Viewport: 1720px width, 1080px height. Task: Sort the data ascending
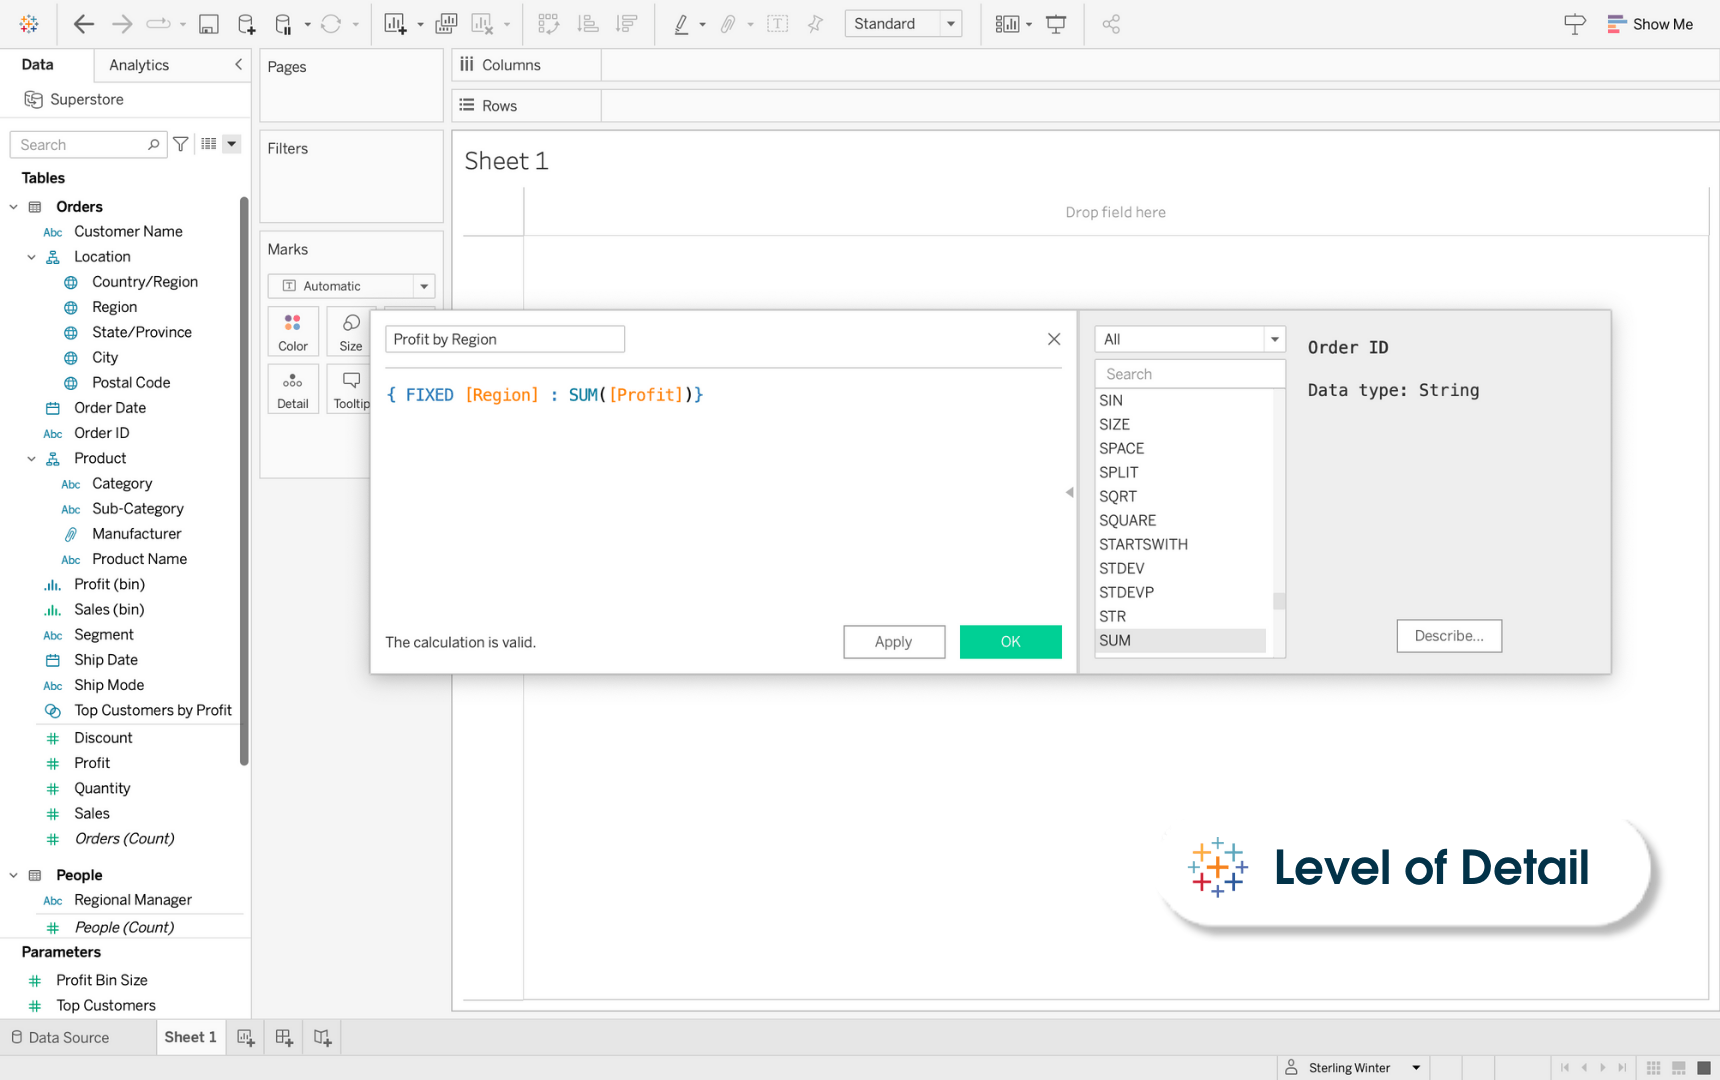point(588,23)
